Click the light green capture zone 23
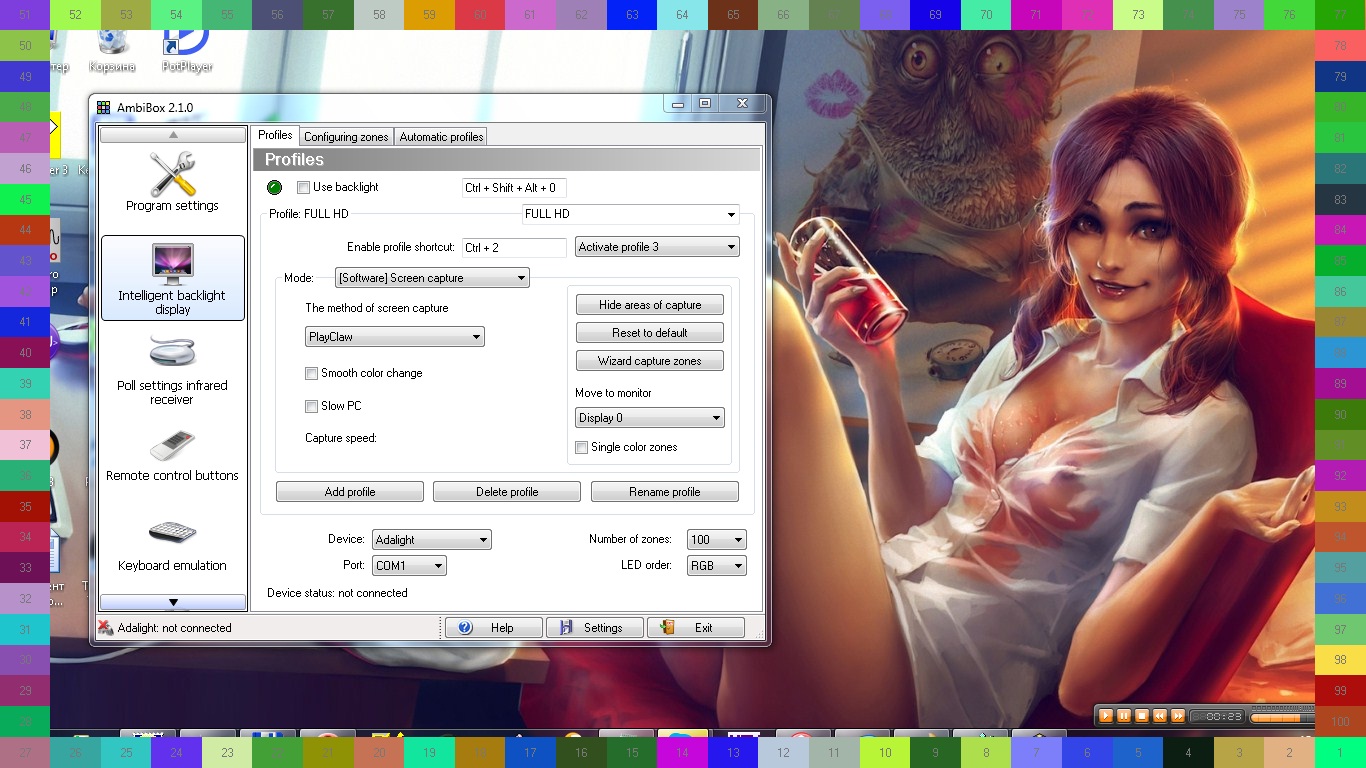 227,752
